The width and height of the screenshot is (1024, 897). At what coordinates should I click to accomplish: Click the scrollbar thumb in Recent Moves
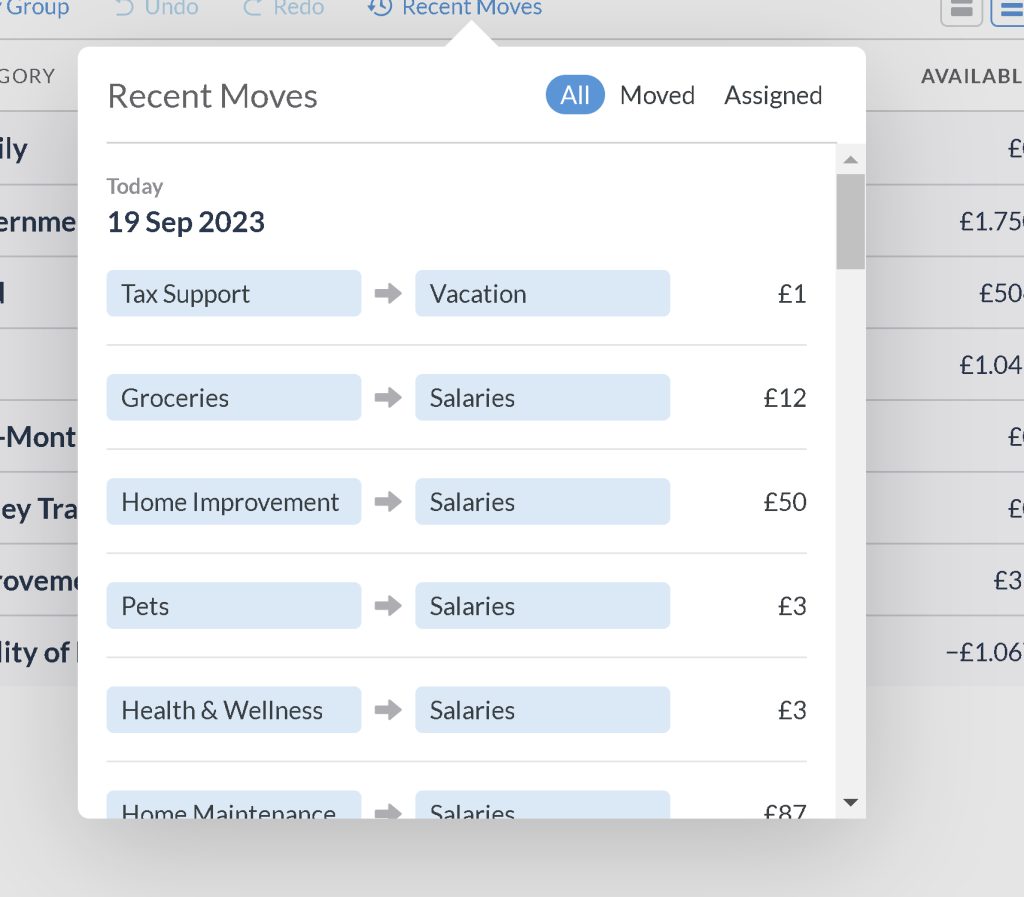pyautogui.click(x=850, y=222)
